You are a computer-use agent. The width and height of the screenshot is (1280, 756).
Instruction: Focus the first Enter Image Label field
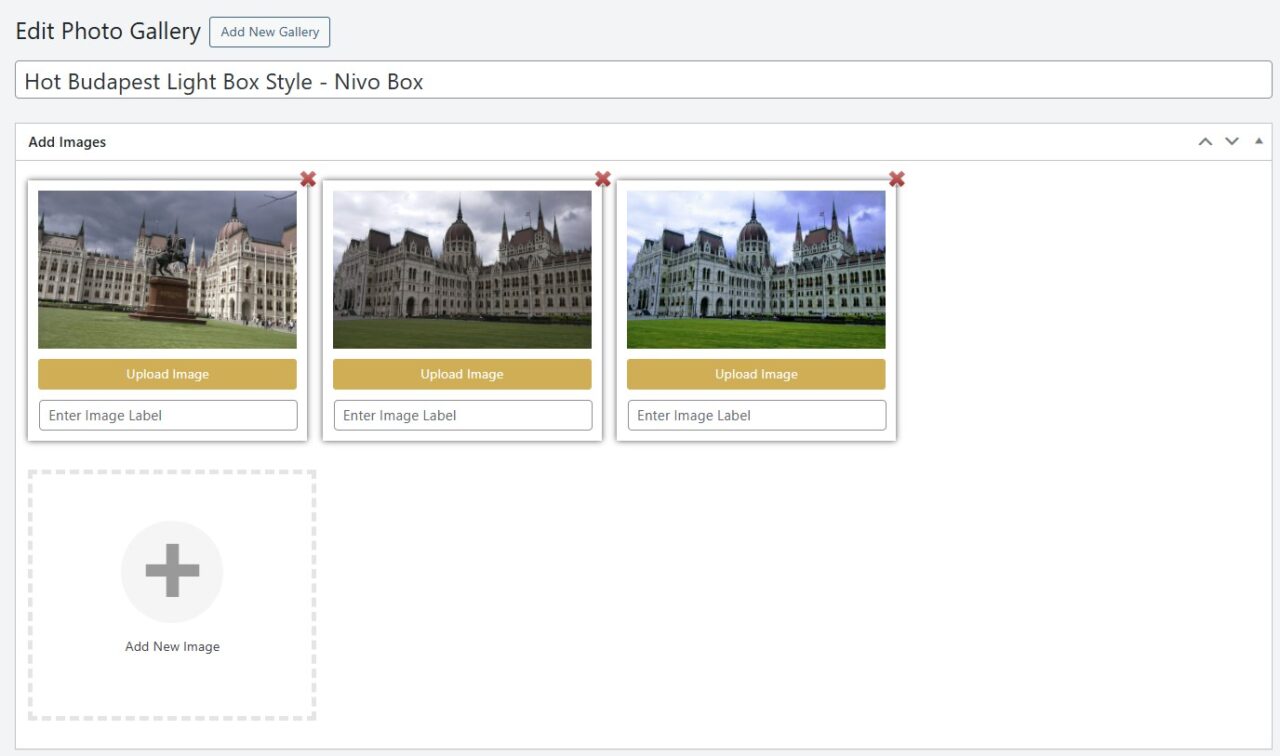point(168,415)
